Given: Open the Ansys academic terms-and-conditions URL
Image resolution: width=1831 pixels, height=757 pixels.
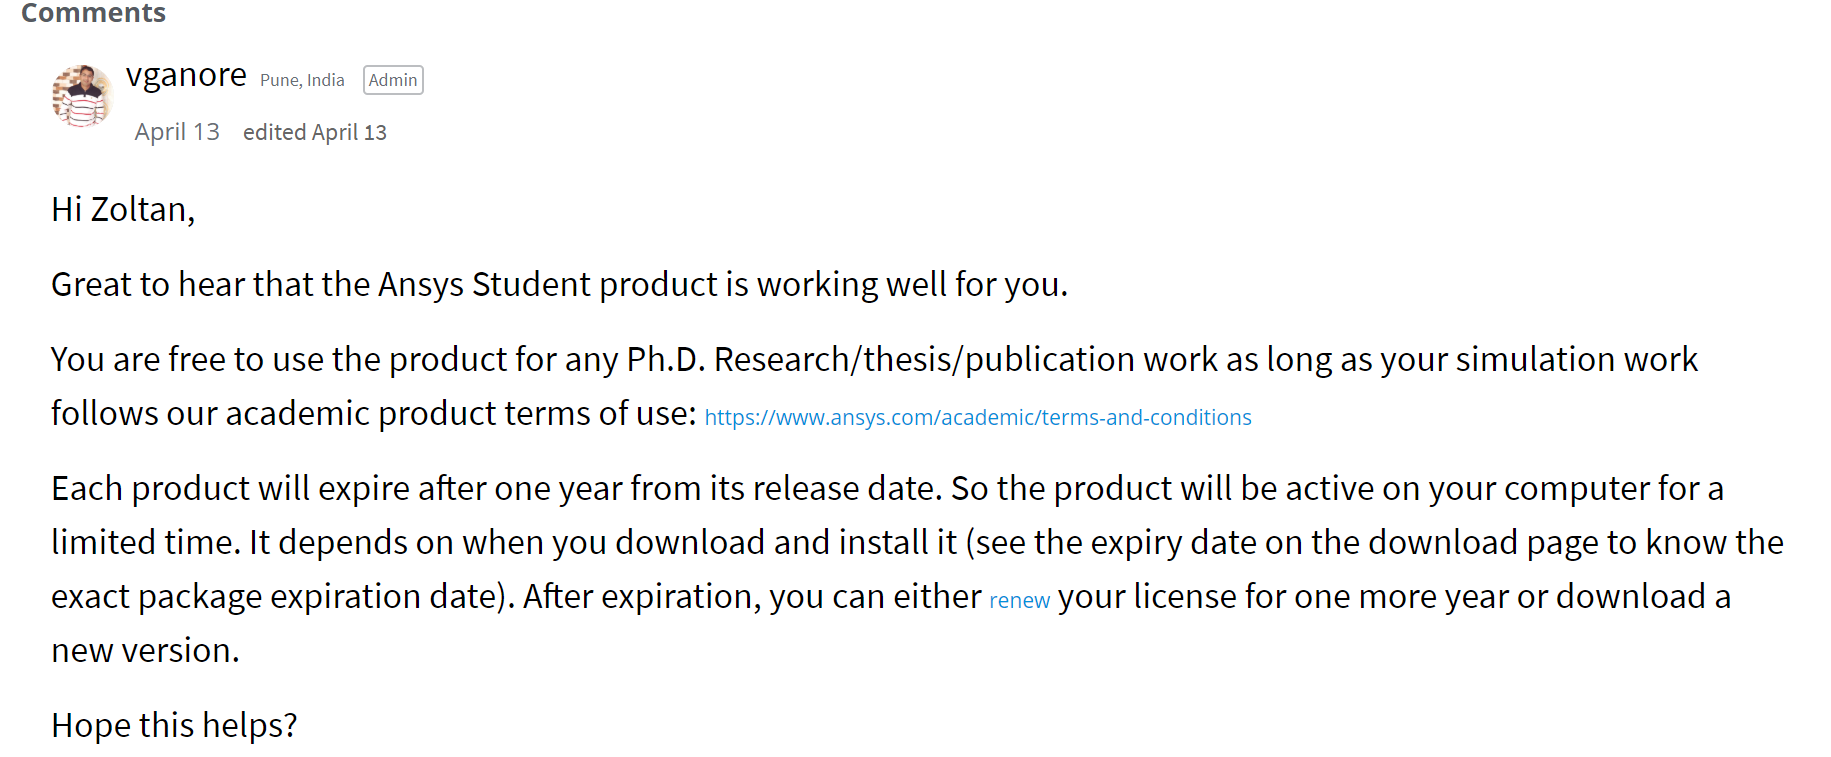Looking at the screenshot, I should point(977,418).
